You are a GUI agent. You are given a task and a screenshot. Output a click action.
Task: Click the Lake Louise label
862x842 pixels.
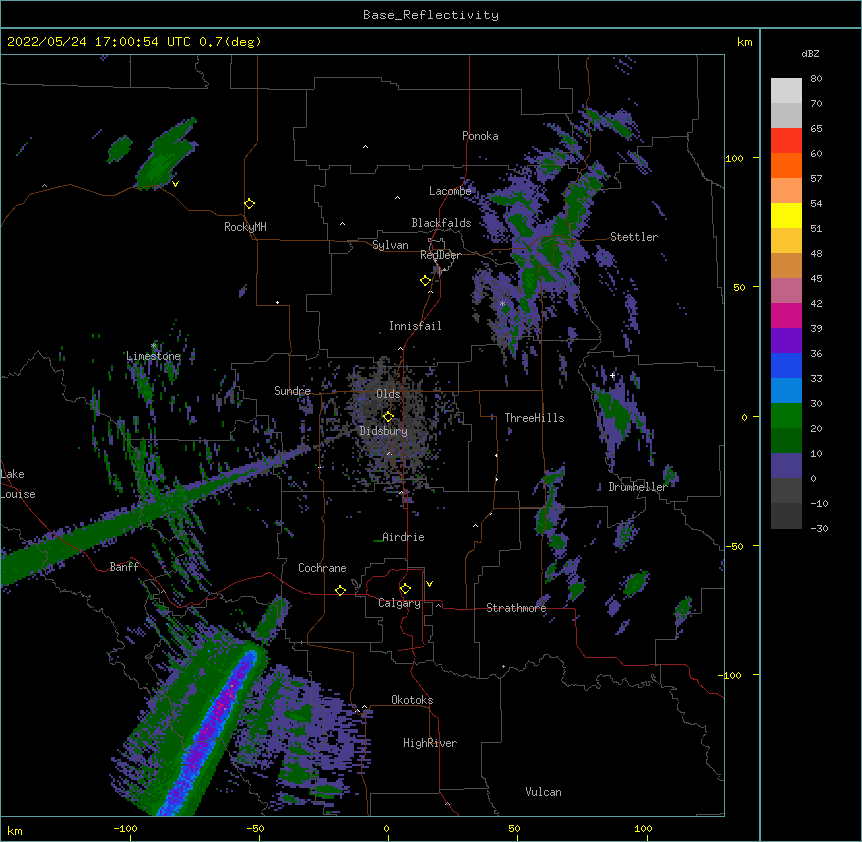click(18, 484)
